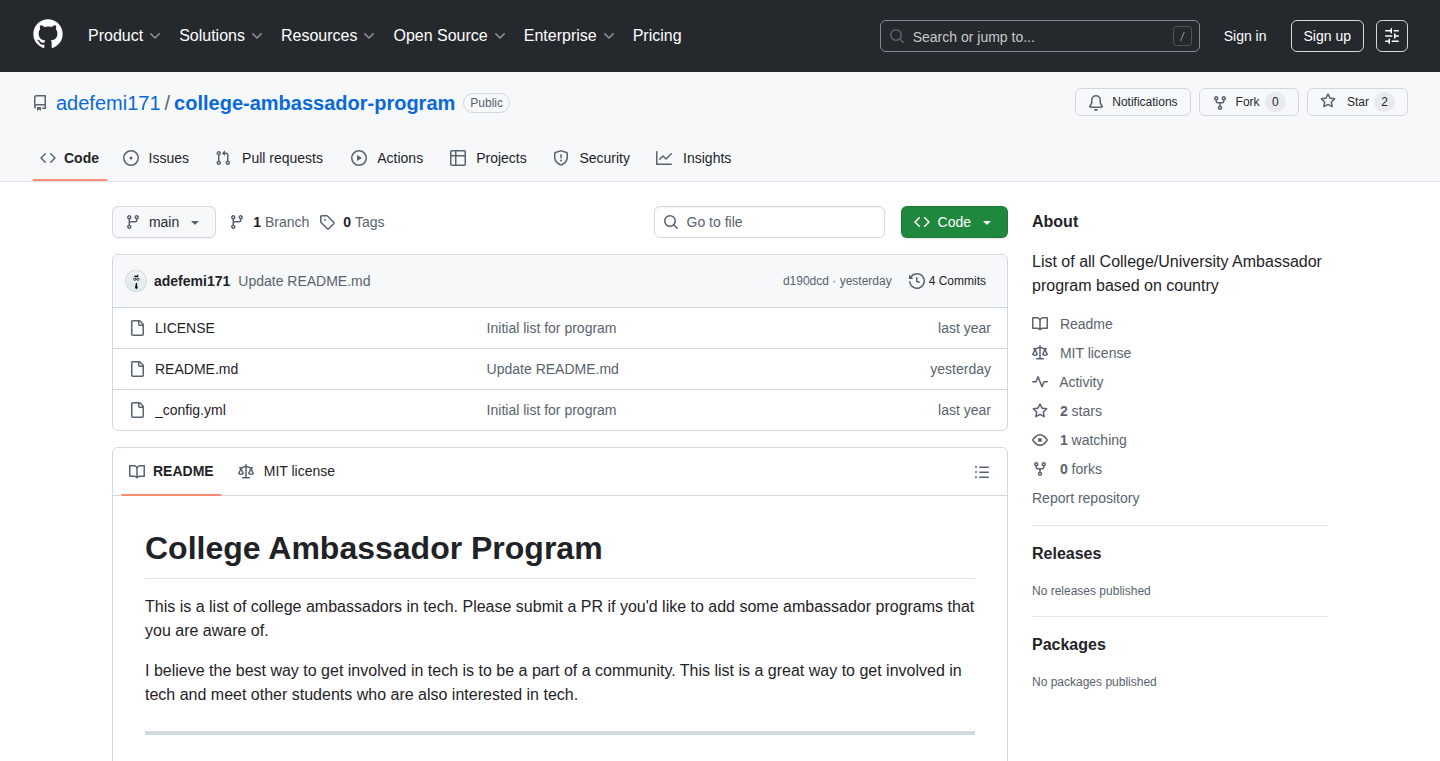Open the README.md file

(x=197, y=369)
